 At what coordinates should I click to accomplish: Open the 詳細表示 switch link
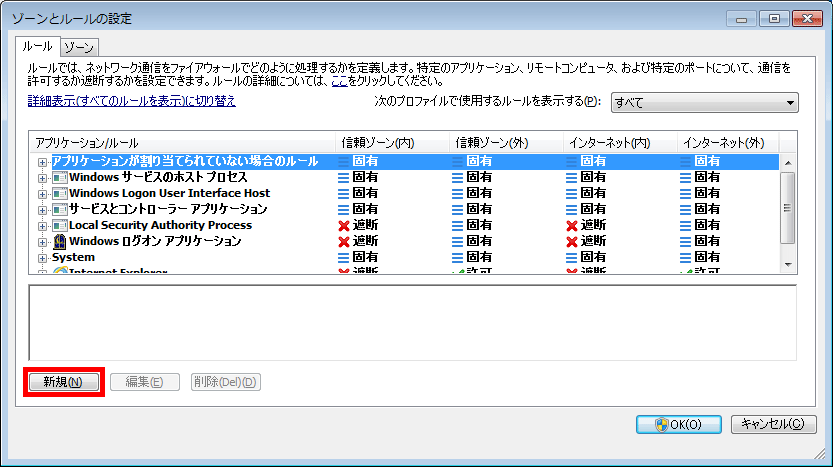click(x=132, y=101)
